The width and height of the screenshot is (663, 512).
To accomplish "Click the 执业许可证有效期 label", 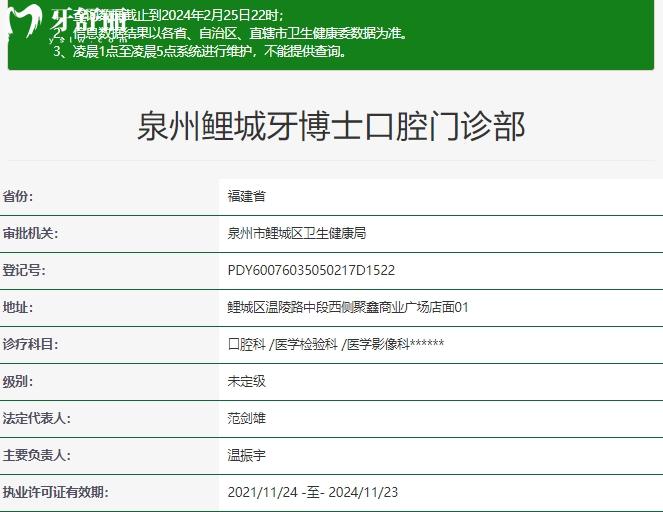I will coord(56,492).
